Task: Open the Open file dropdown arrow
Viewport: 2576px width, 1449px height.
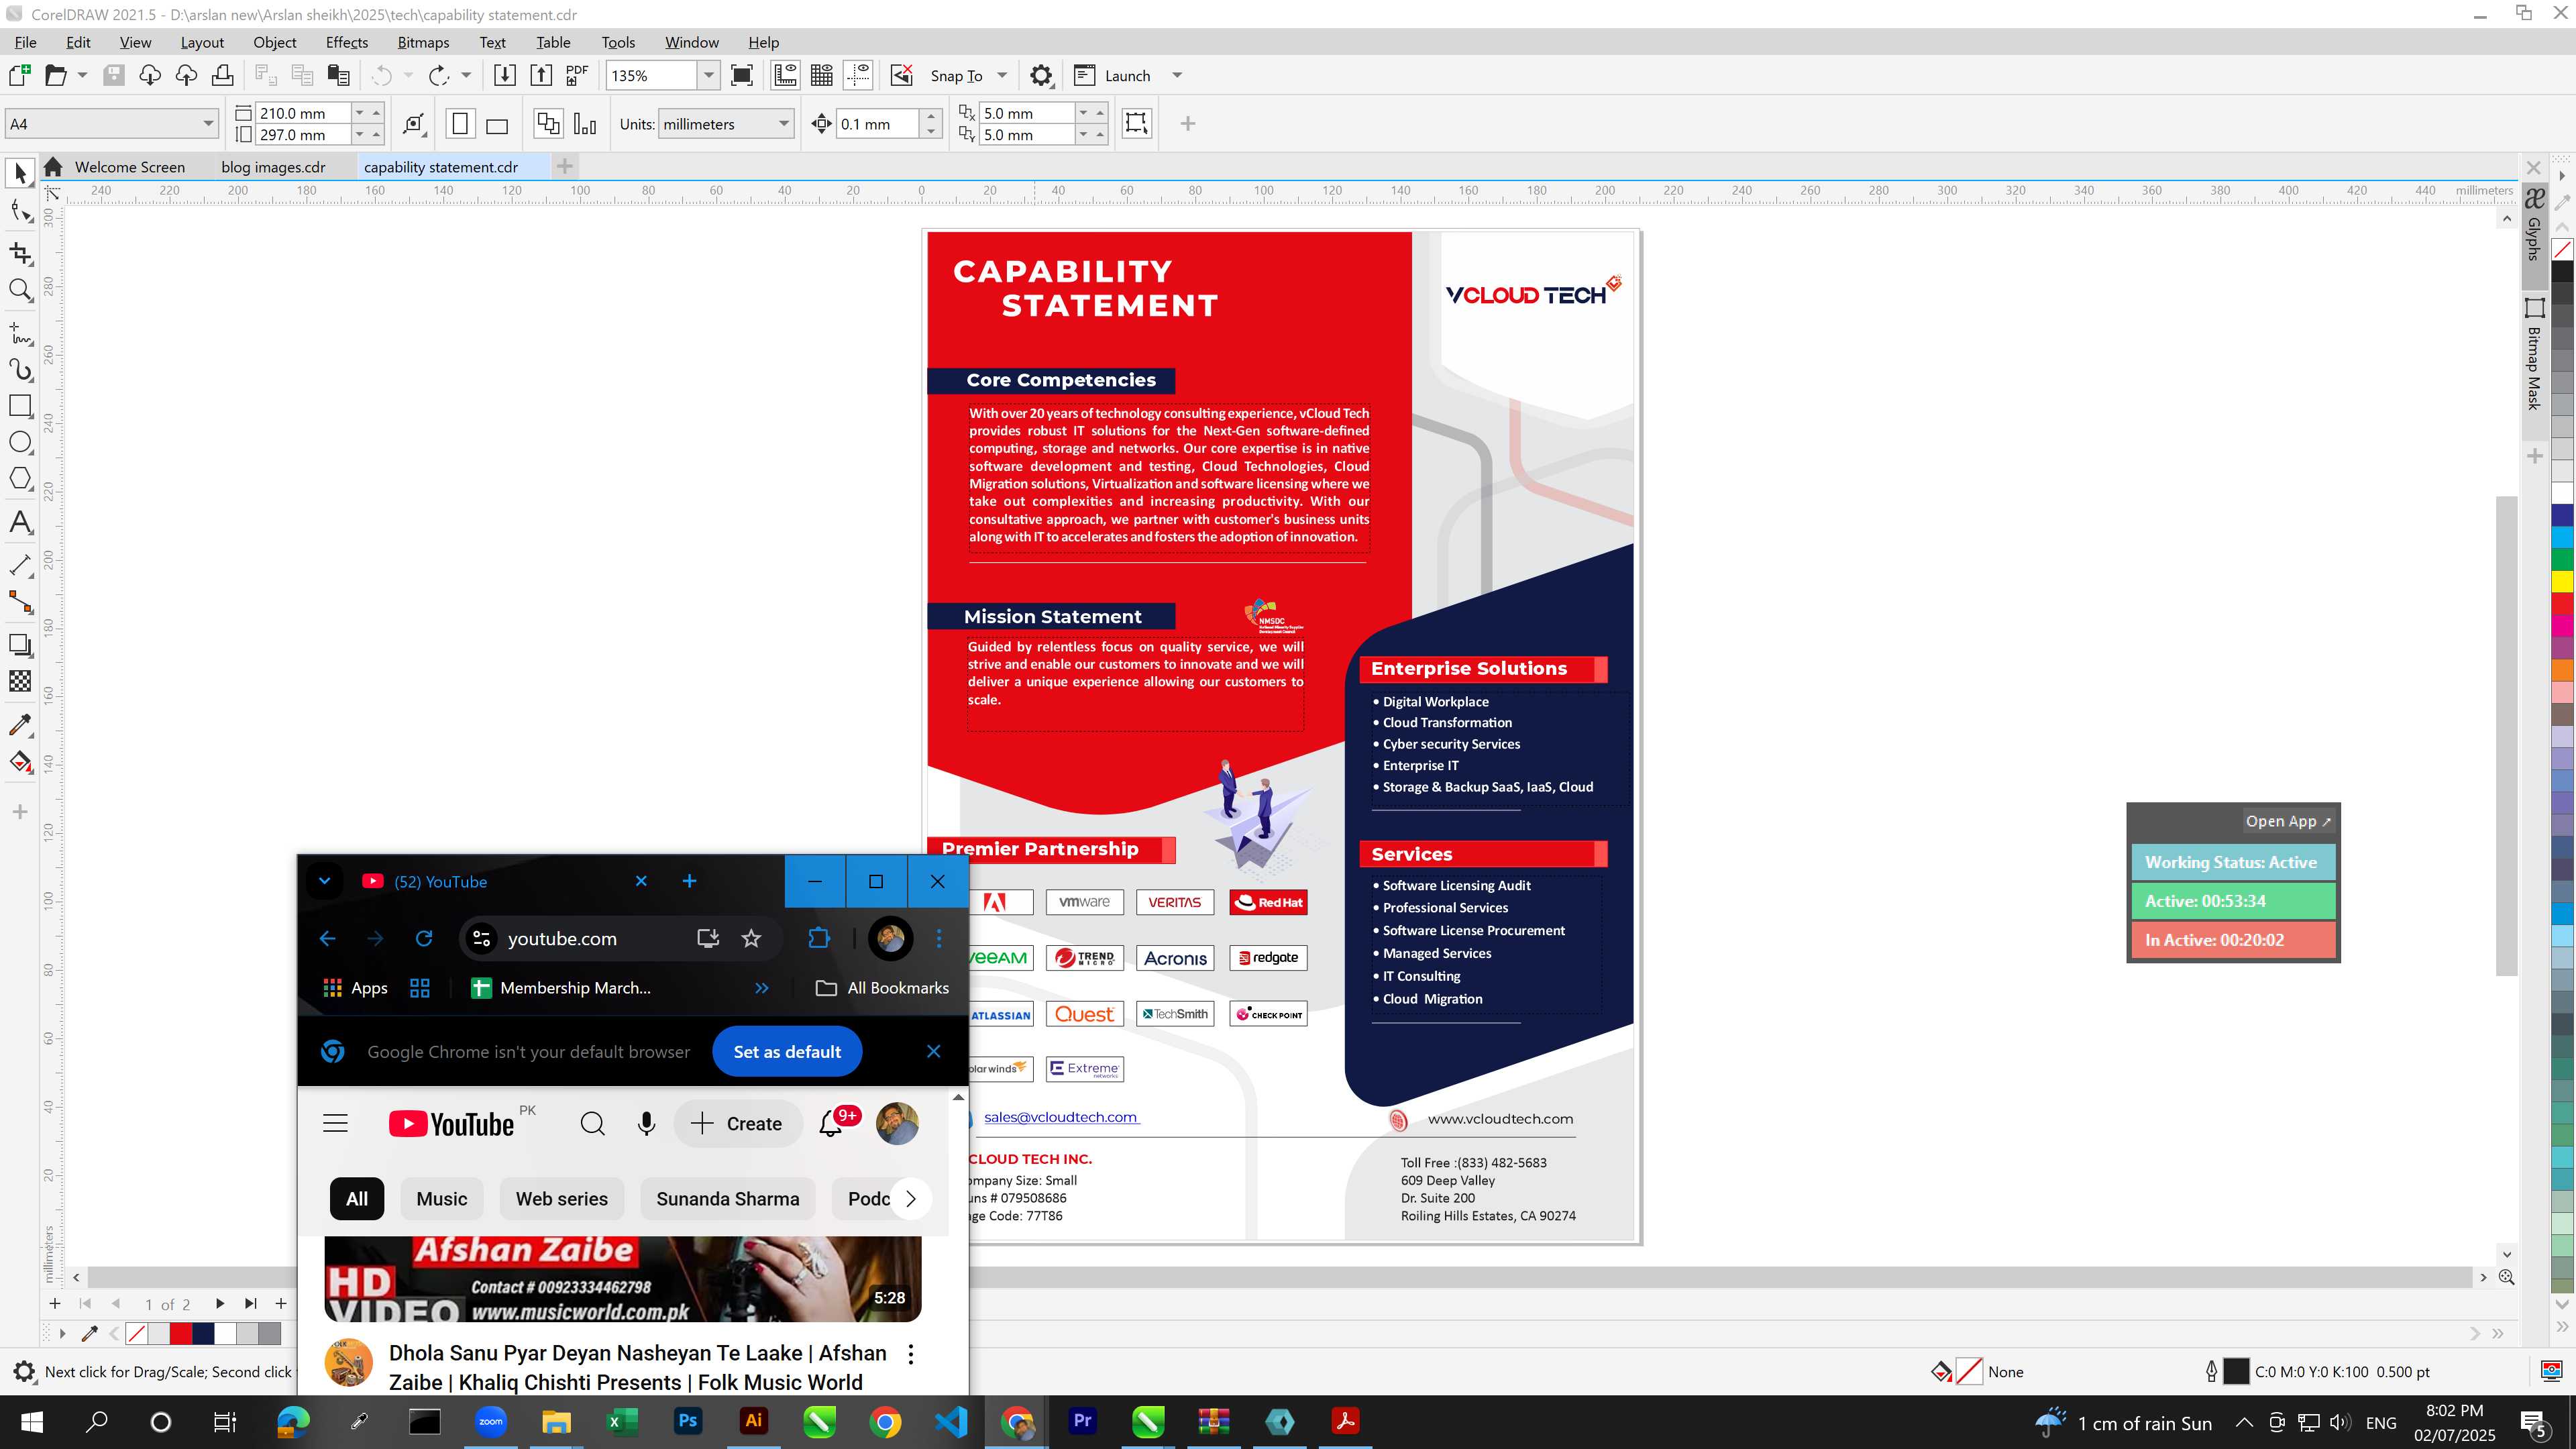Action: [x=82, y=75]
